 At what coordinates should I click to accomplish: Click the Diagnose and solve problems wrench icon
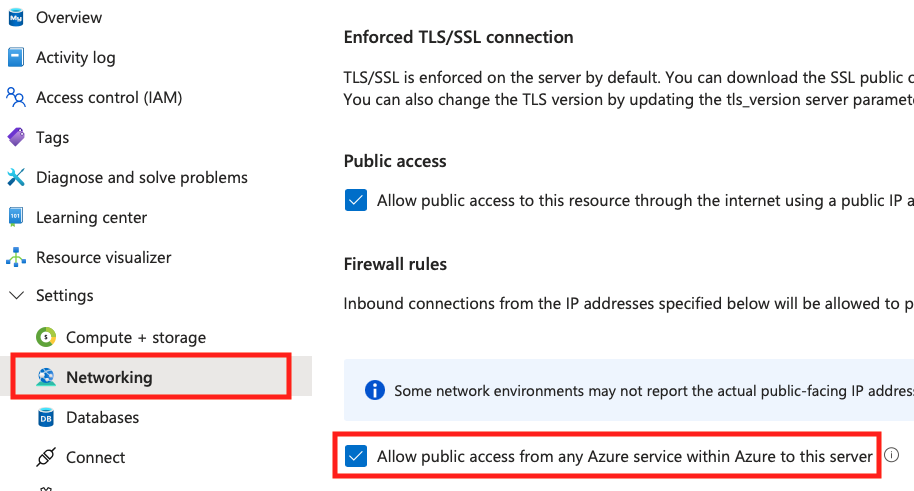(x=16, y=177)
